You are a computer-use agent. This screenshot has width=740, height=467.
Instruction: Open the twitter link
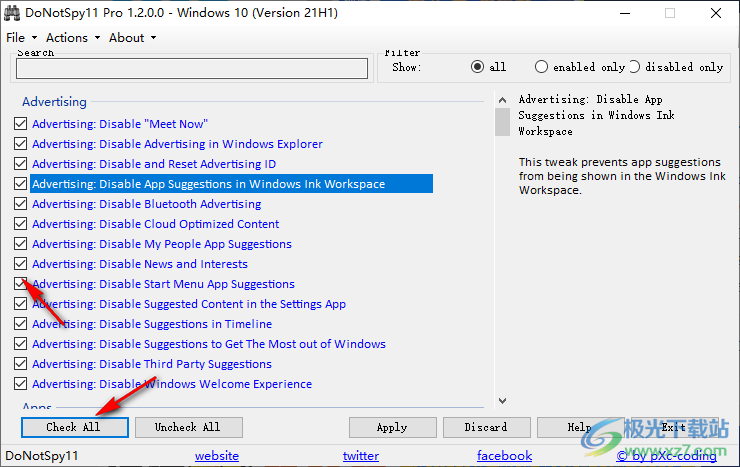361,456
